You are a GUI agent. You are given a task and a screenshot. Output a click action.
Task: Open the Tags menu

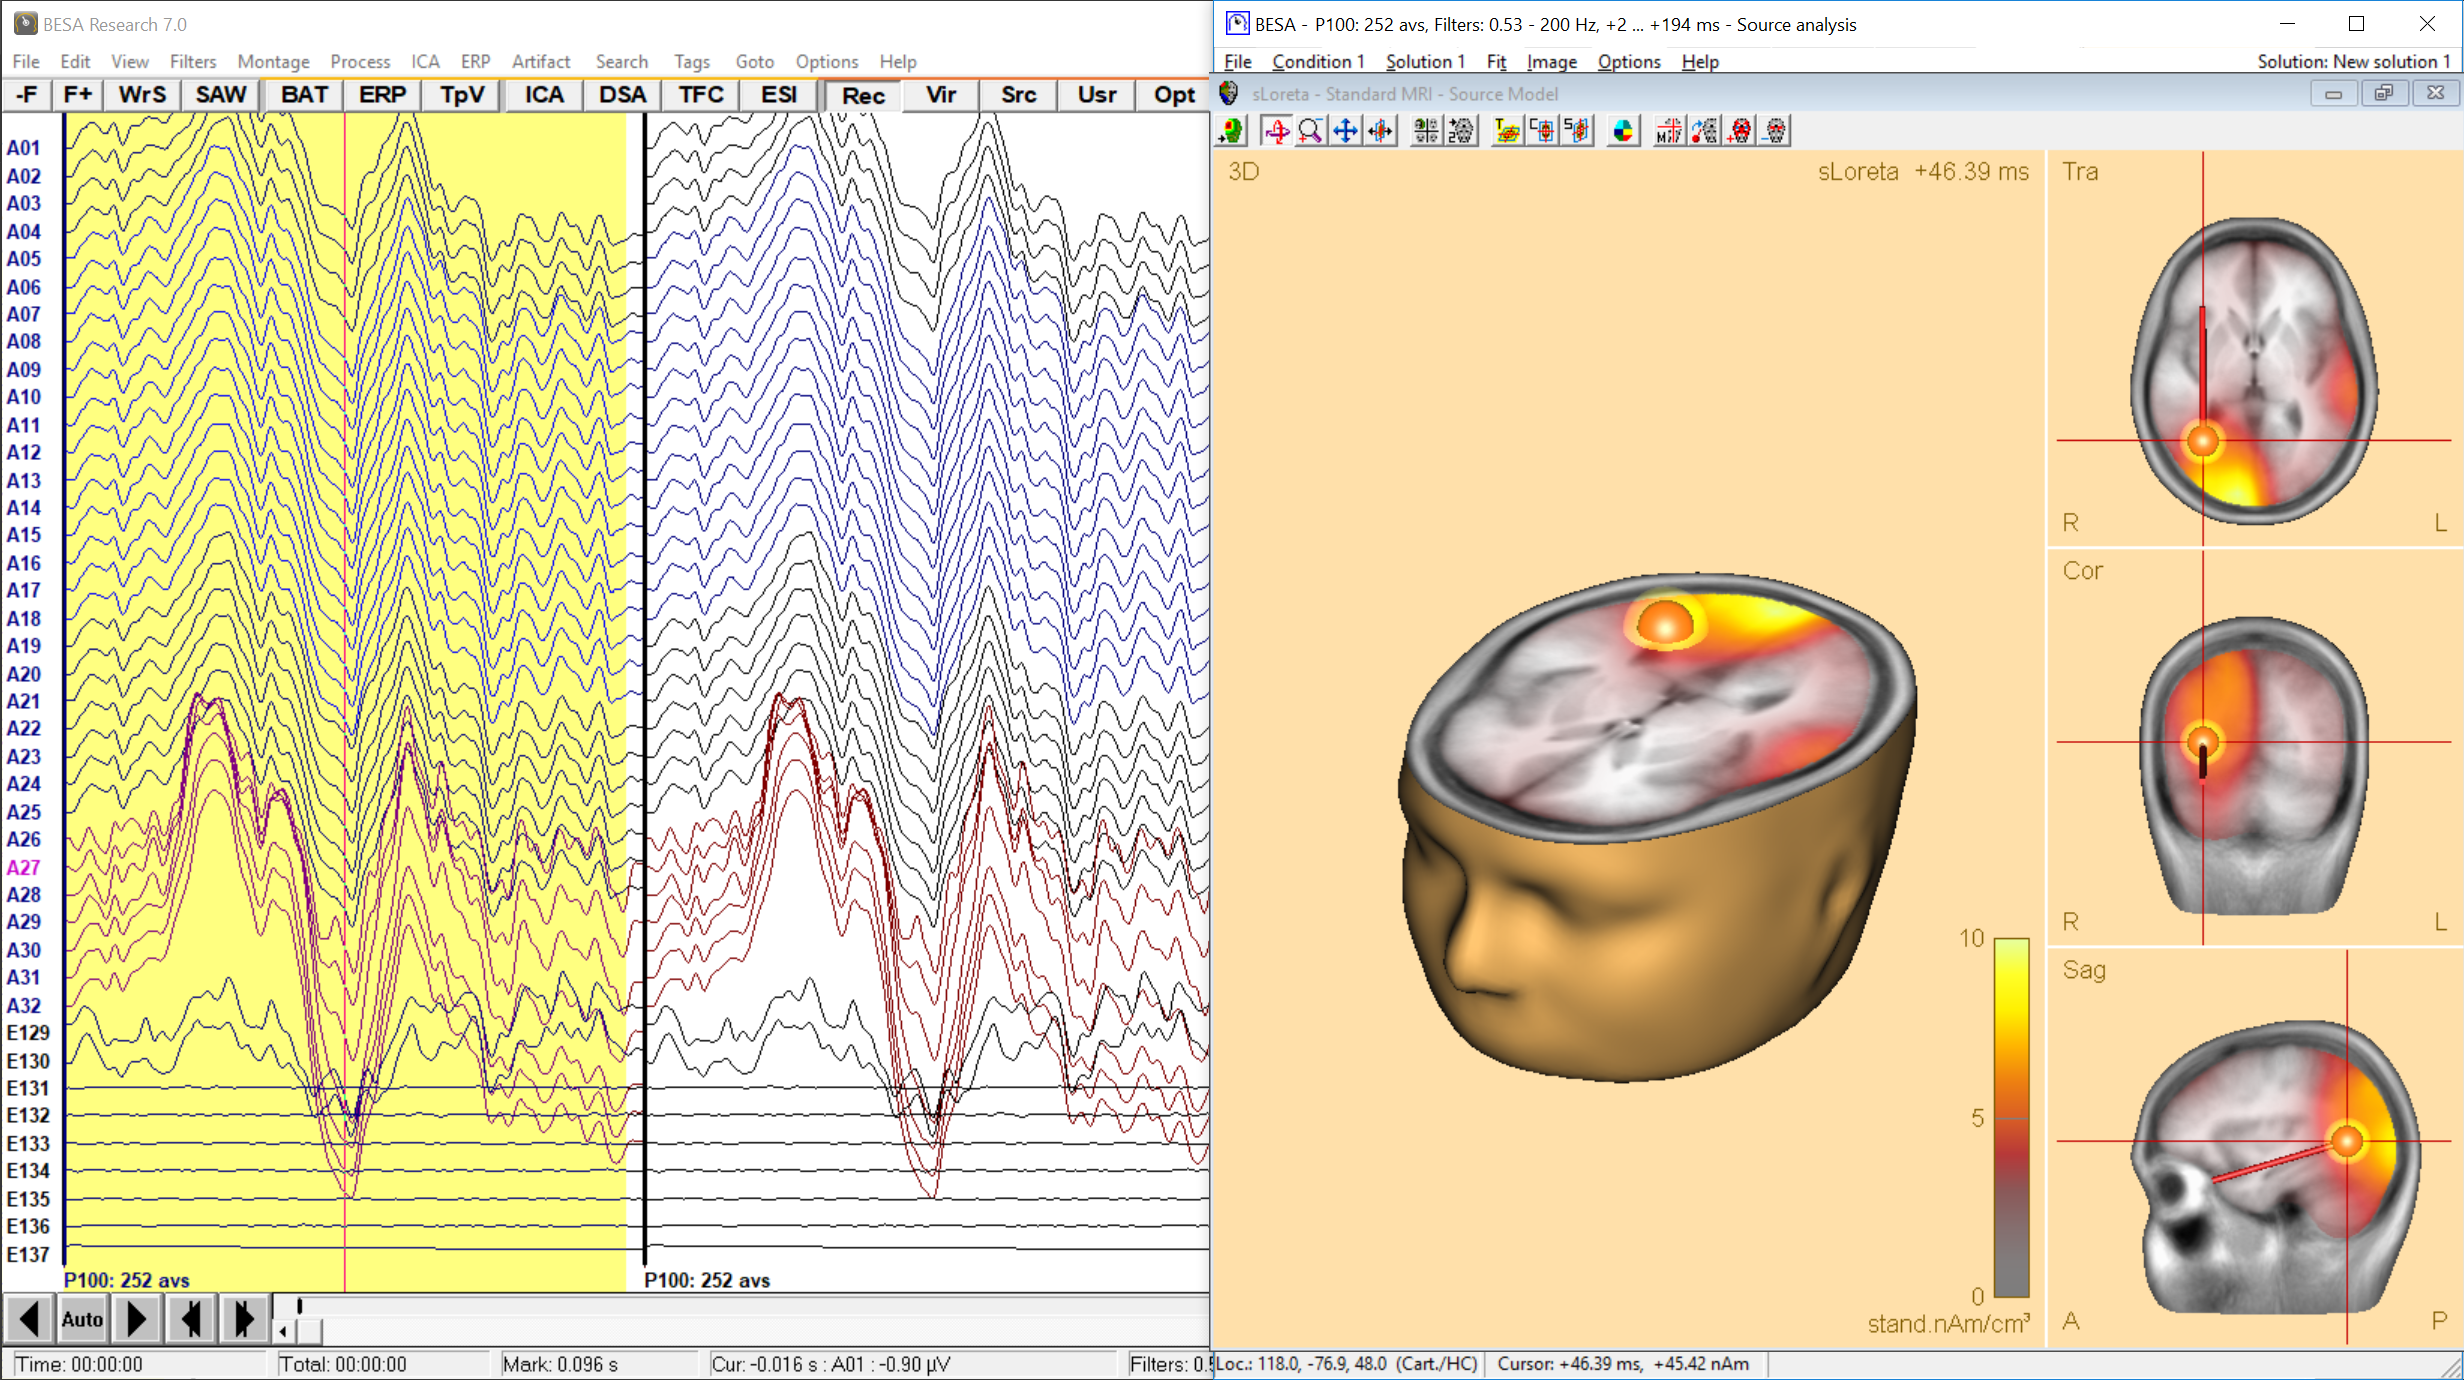pyautogui.click(x=691, y=62)
